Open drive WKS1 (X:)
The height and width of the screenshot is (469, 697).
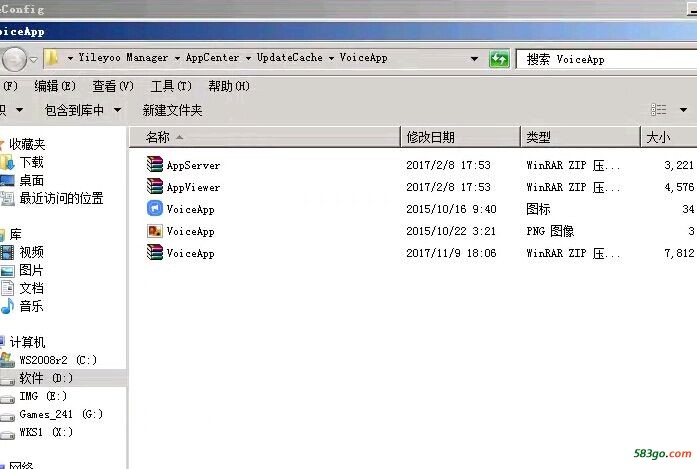click(46, 432)
